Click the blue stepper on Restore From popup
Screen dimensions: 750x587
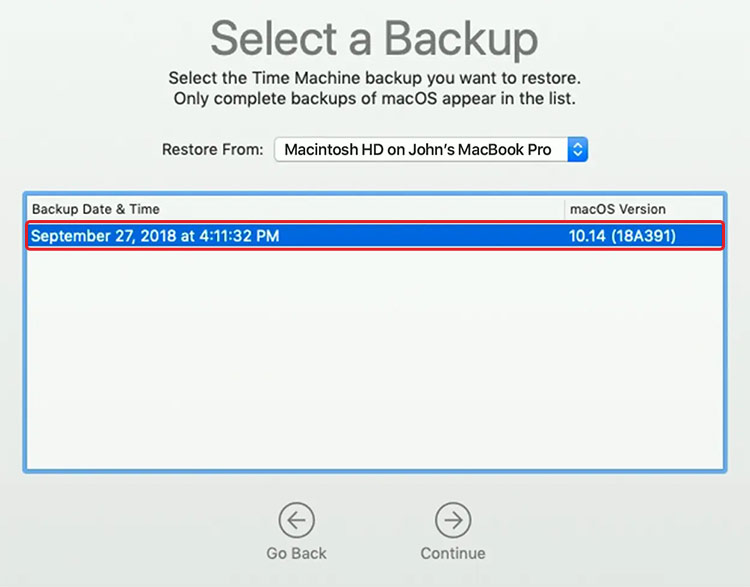(578, 149)
